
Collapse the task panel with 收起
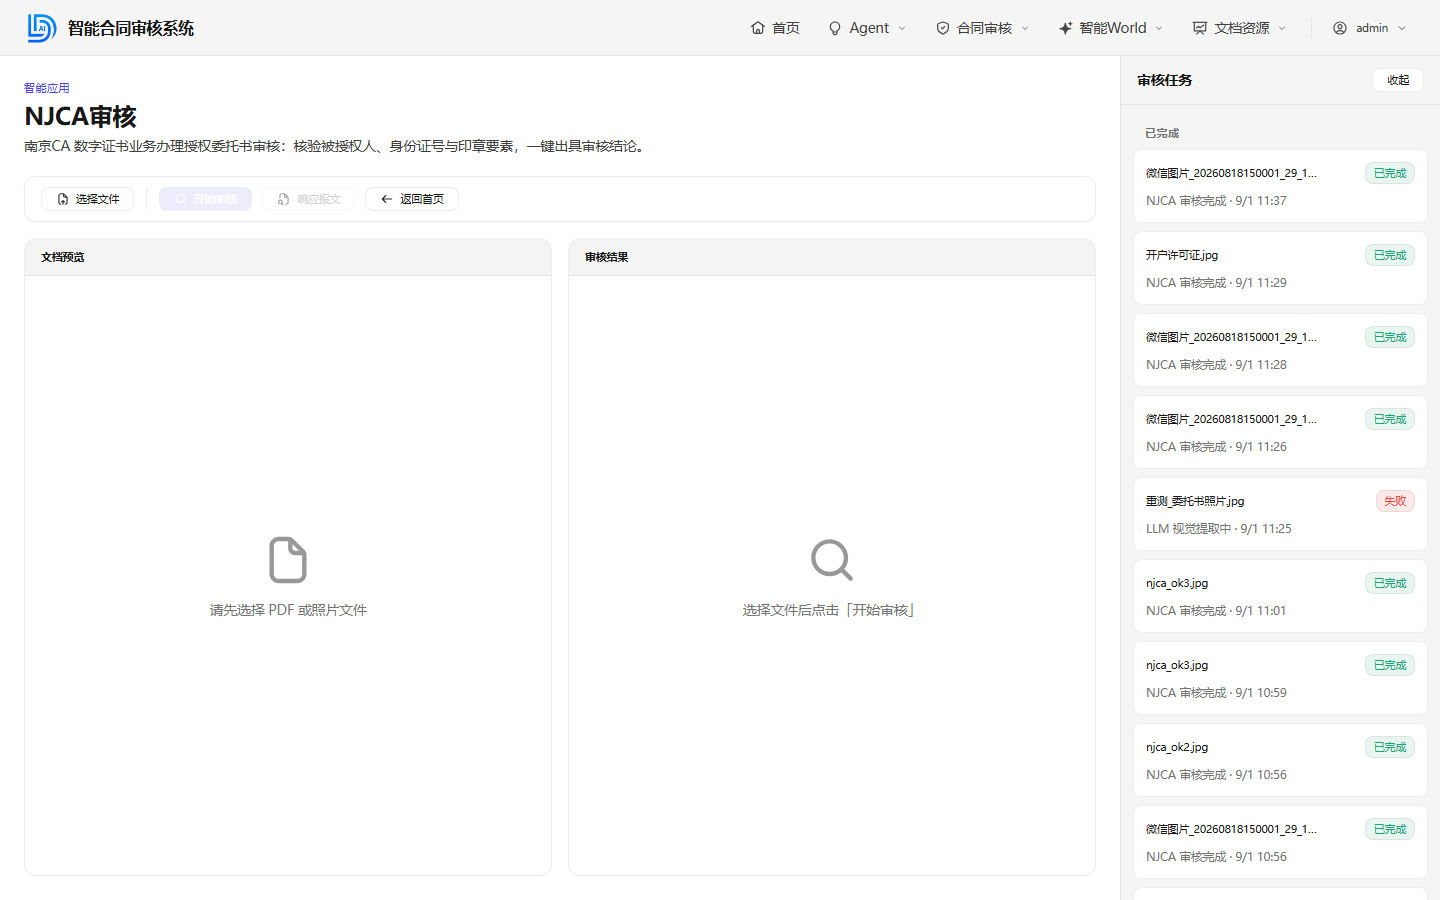(x=1398, y=80)
